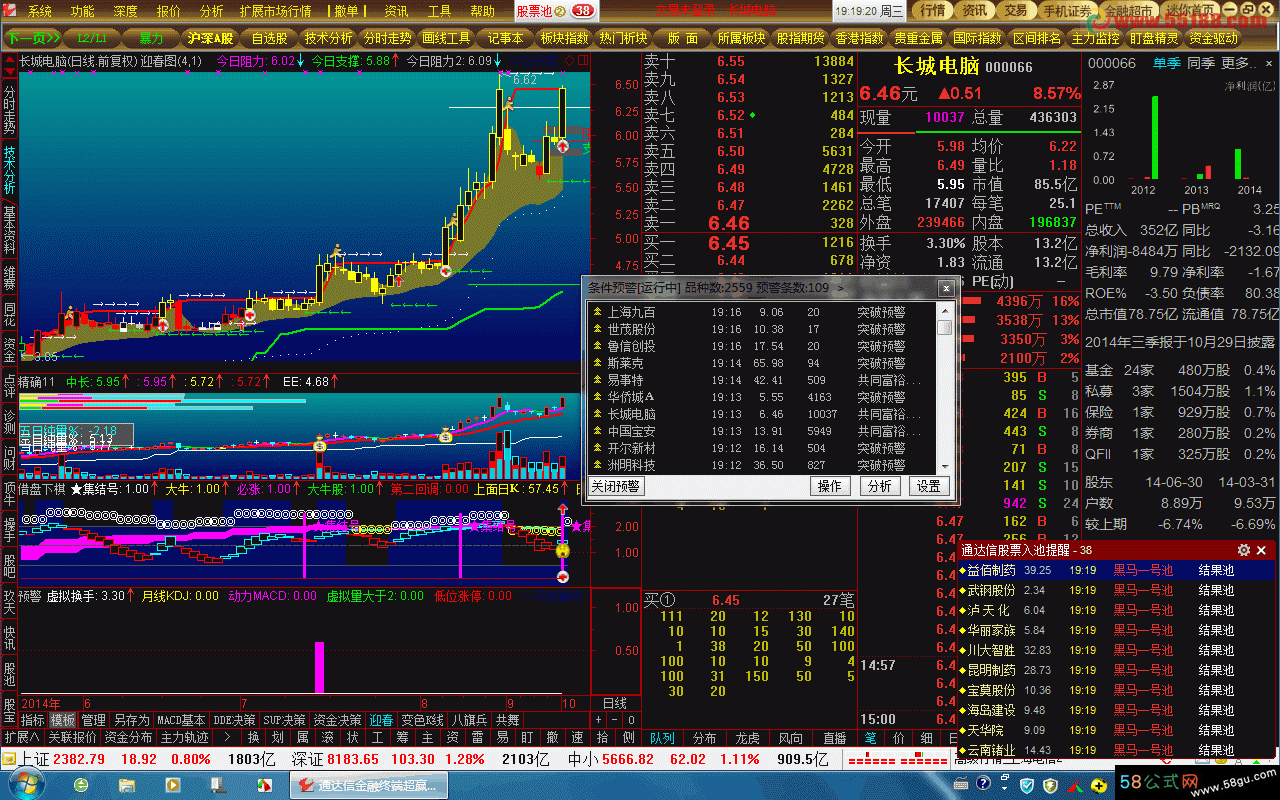Switch to 指标 tab under chart

33,720
